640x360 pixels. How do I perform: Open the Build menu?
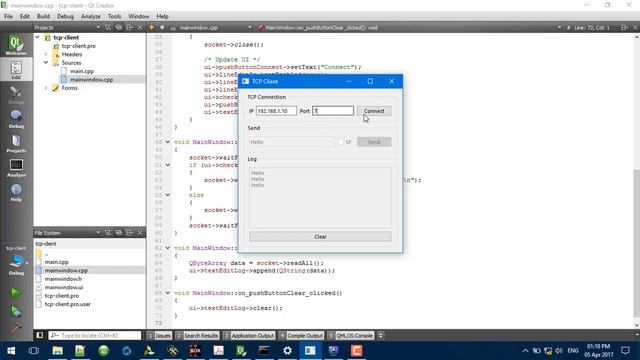click(43, 16)
